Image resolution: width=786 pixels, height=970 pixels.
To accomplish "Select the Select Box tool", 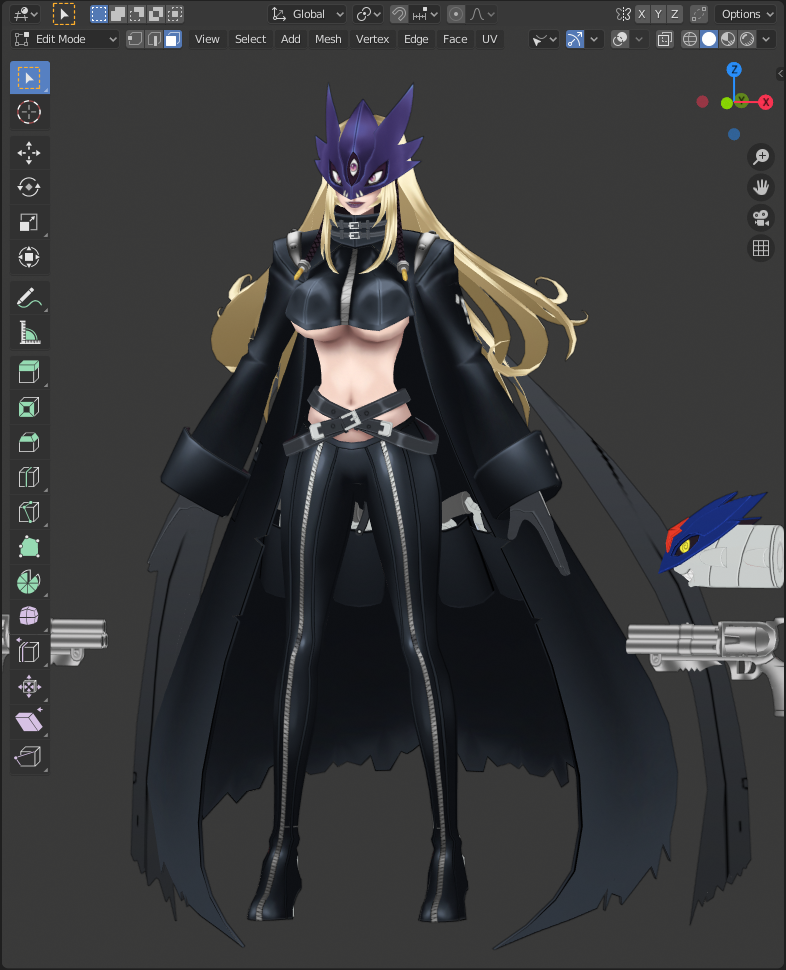I will 30,78.
